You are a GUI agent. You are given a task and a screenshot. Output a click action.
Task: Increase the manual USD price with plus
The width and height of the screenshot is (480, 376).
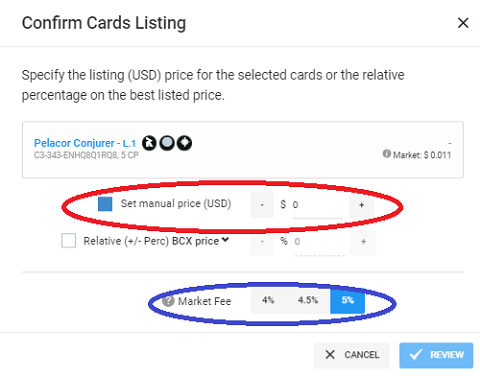pos(362,205)
